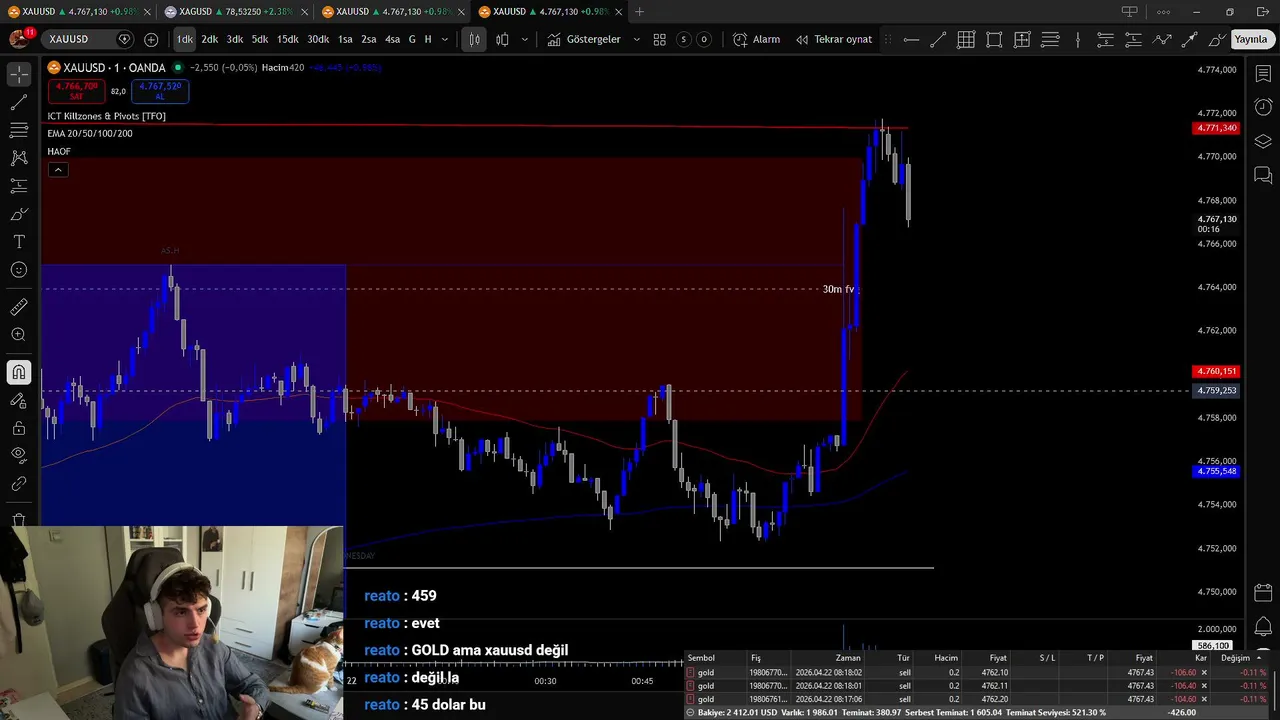Expand the favorite indicators dropdown

(636, 39)
